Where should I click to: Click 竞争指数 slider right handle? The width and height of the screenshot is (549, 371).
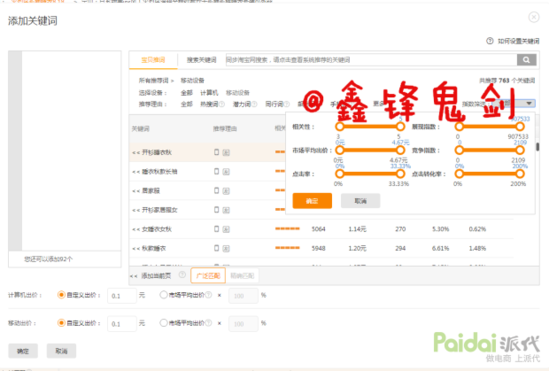[520, 150]
